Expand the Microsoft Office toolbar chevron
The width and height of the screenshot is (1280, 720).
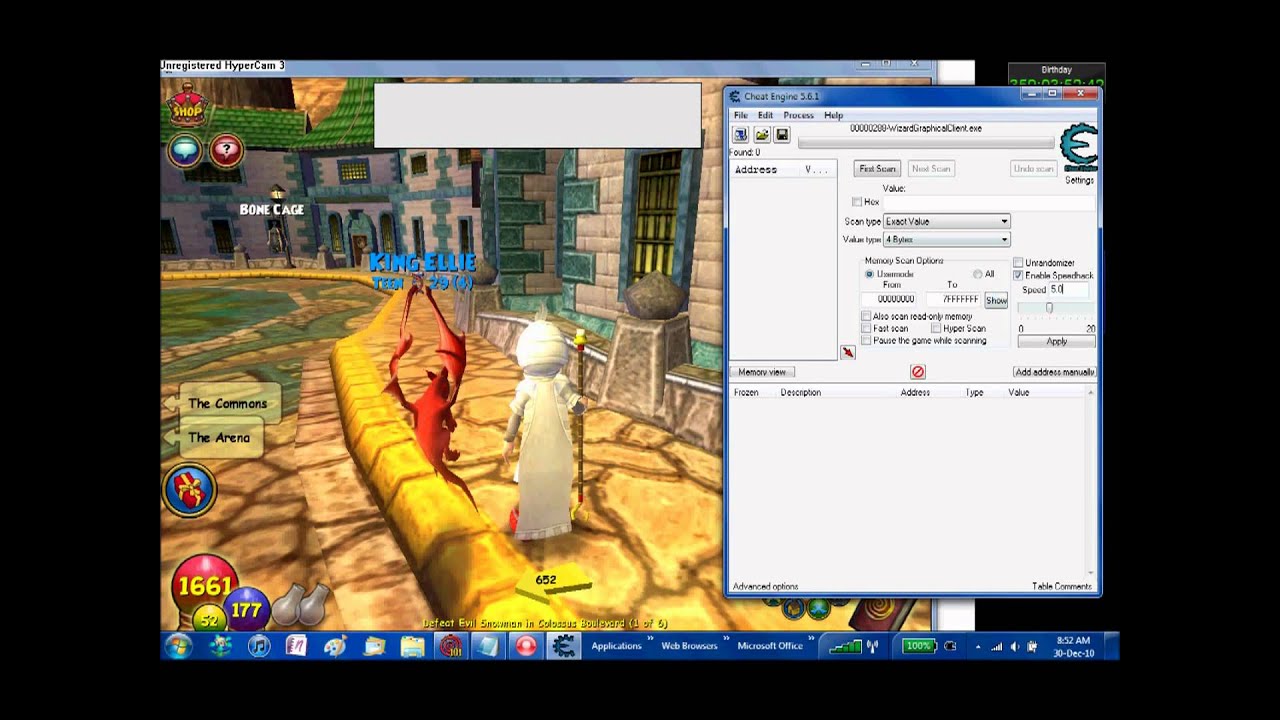tap(813, 640)
